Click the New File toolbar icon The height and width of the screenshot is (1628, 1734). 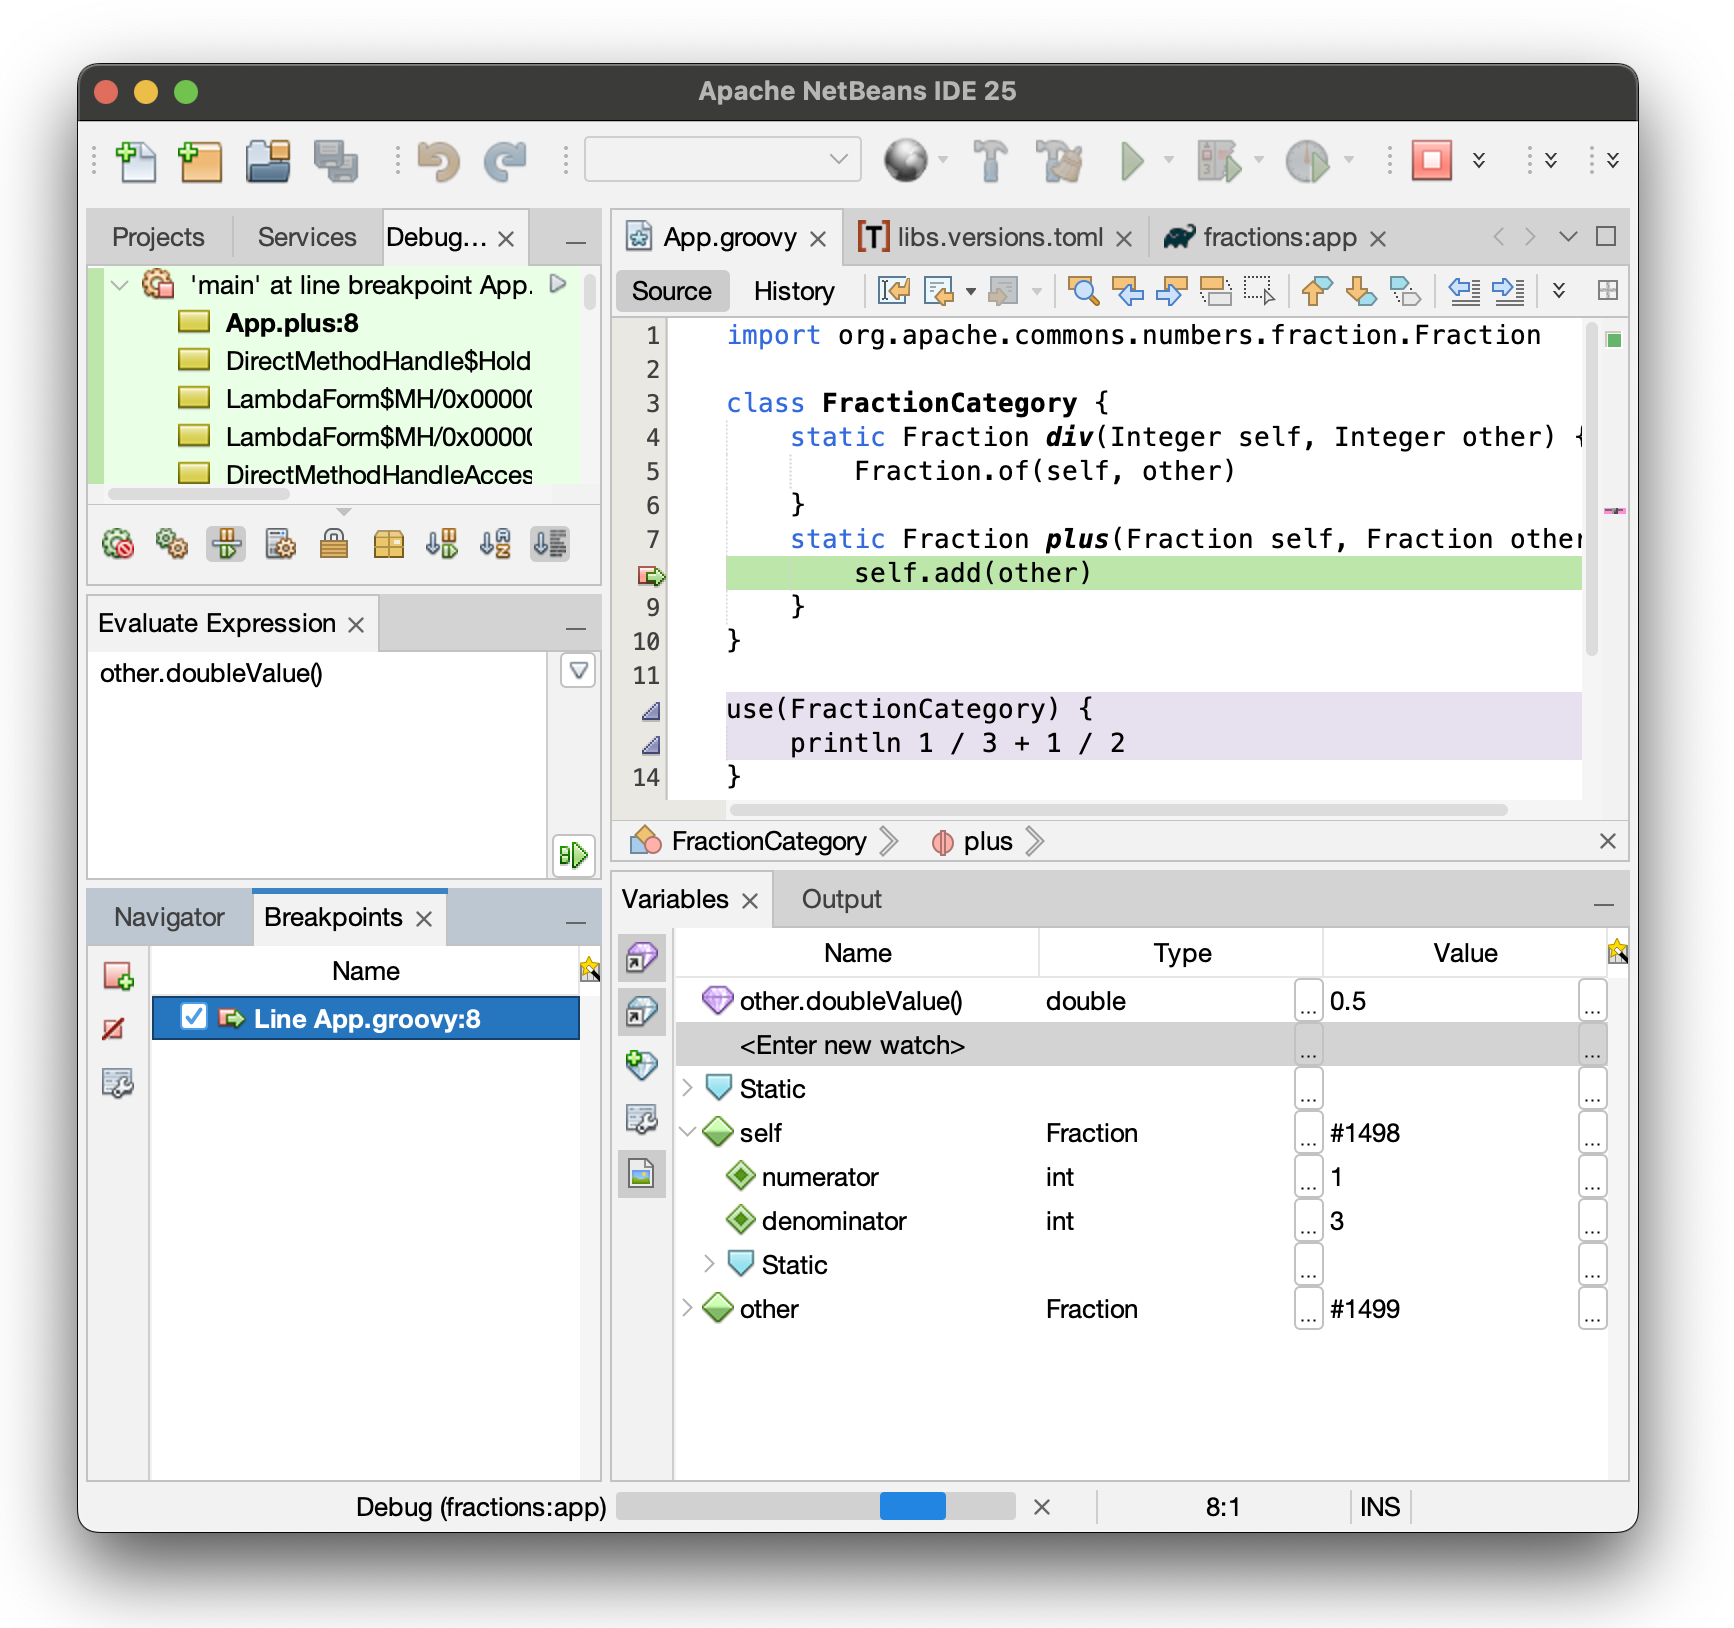(136, 161)
